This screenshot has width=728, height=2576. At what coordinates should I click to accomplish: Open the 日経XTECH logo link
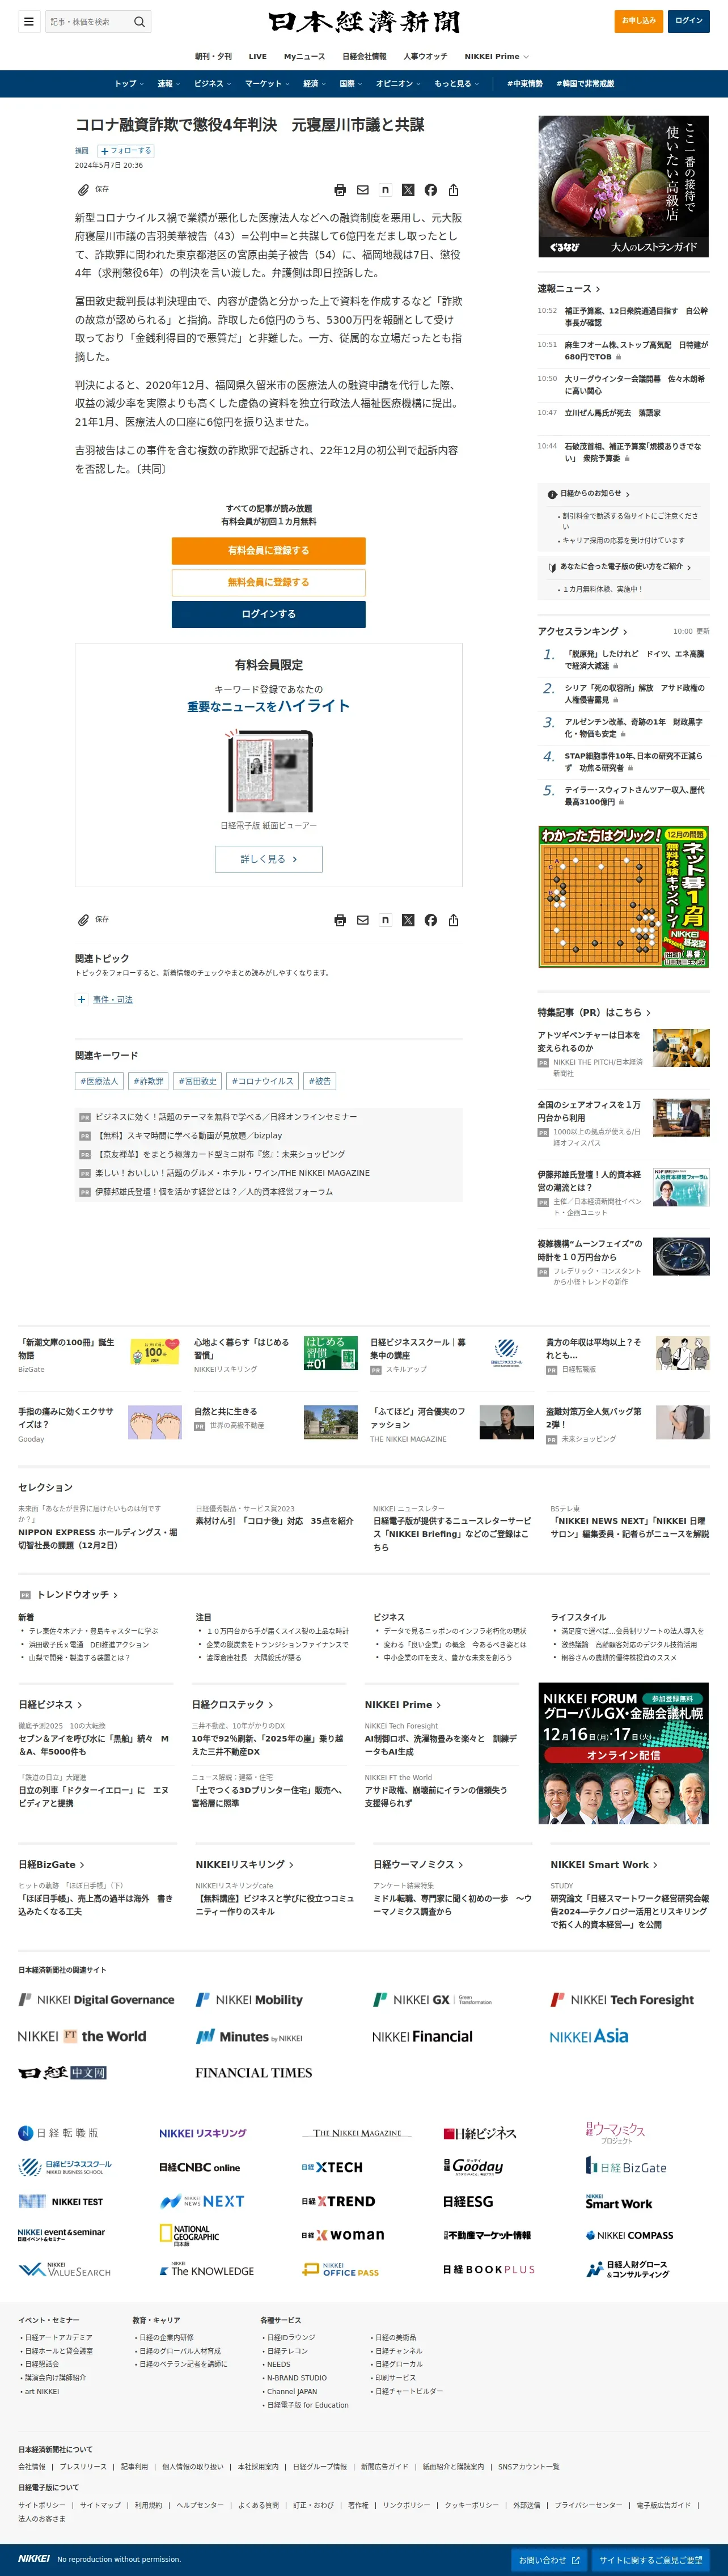coord(332,2167)
